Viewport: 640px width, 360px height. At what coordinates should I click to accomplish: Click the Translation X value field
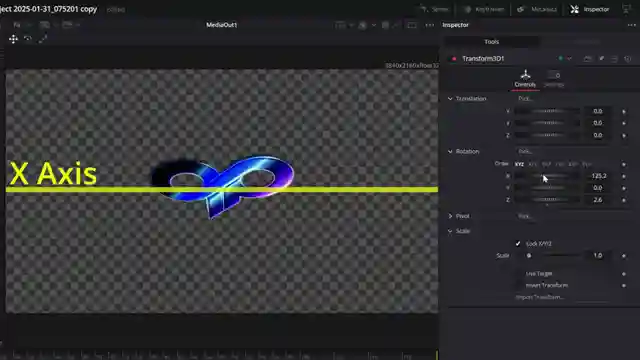pyautogui.click(x=598, y=111)
